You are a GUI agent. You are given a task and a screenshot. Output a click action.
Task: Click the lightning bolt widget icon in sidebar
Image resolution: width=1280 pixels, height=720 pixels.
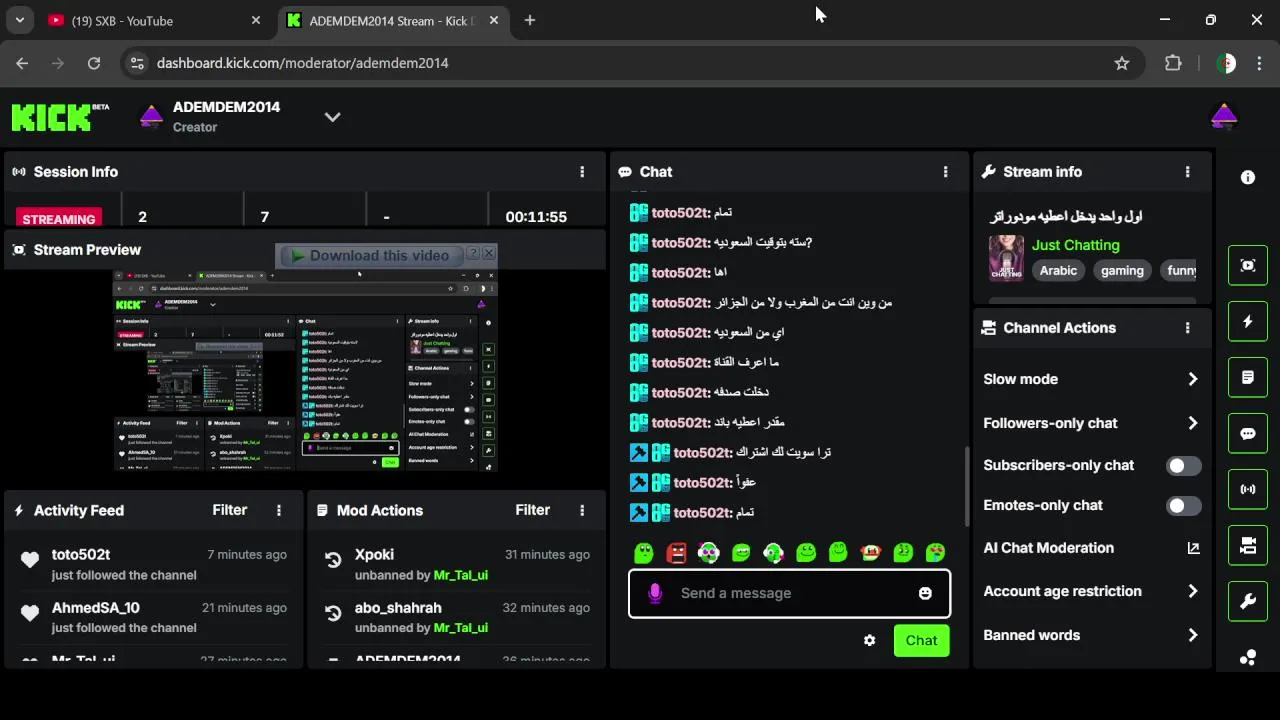tap(1247, 321)
